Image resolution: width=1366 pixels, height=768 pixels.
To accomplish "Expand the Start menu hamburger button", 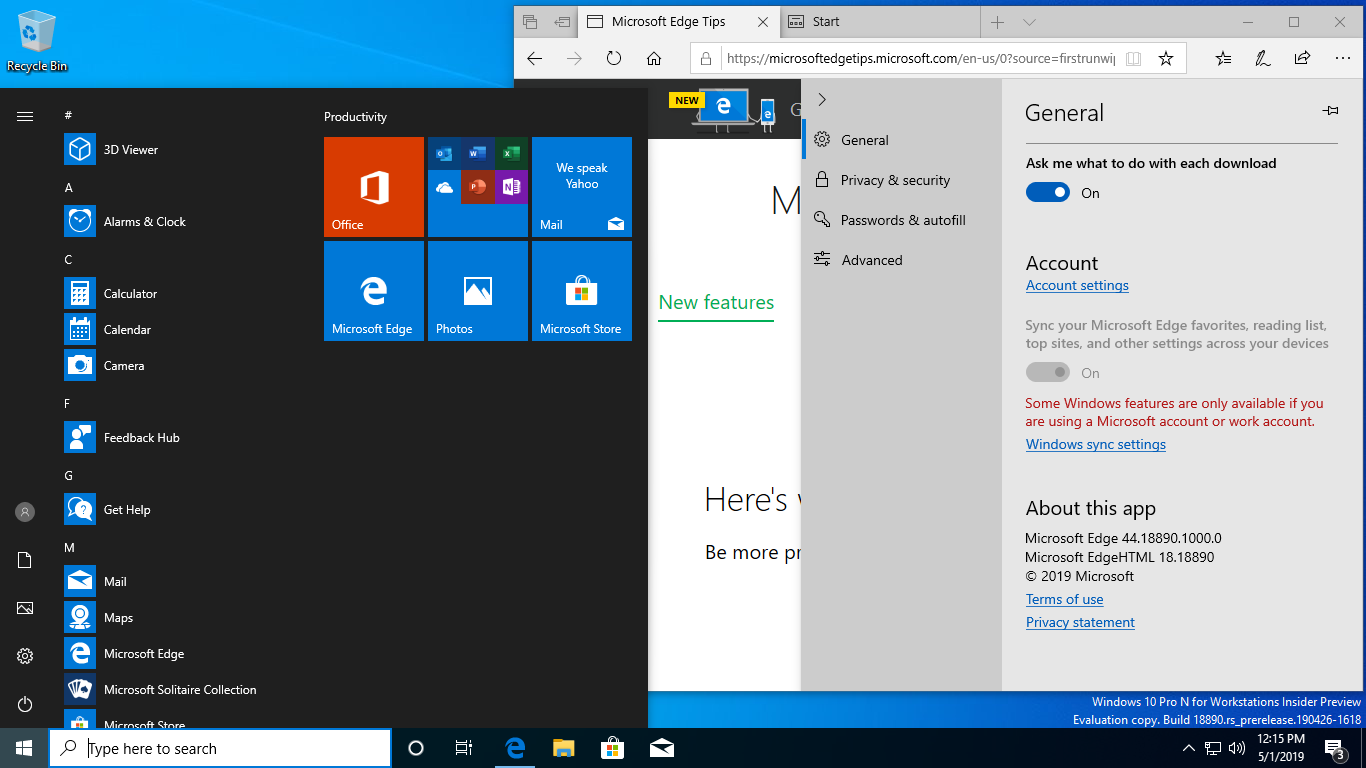I will pos(25,117).
